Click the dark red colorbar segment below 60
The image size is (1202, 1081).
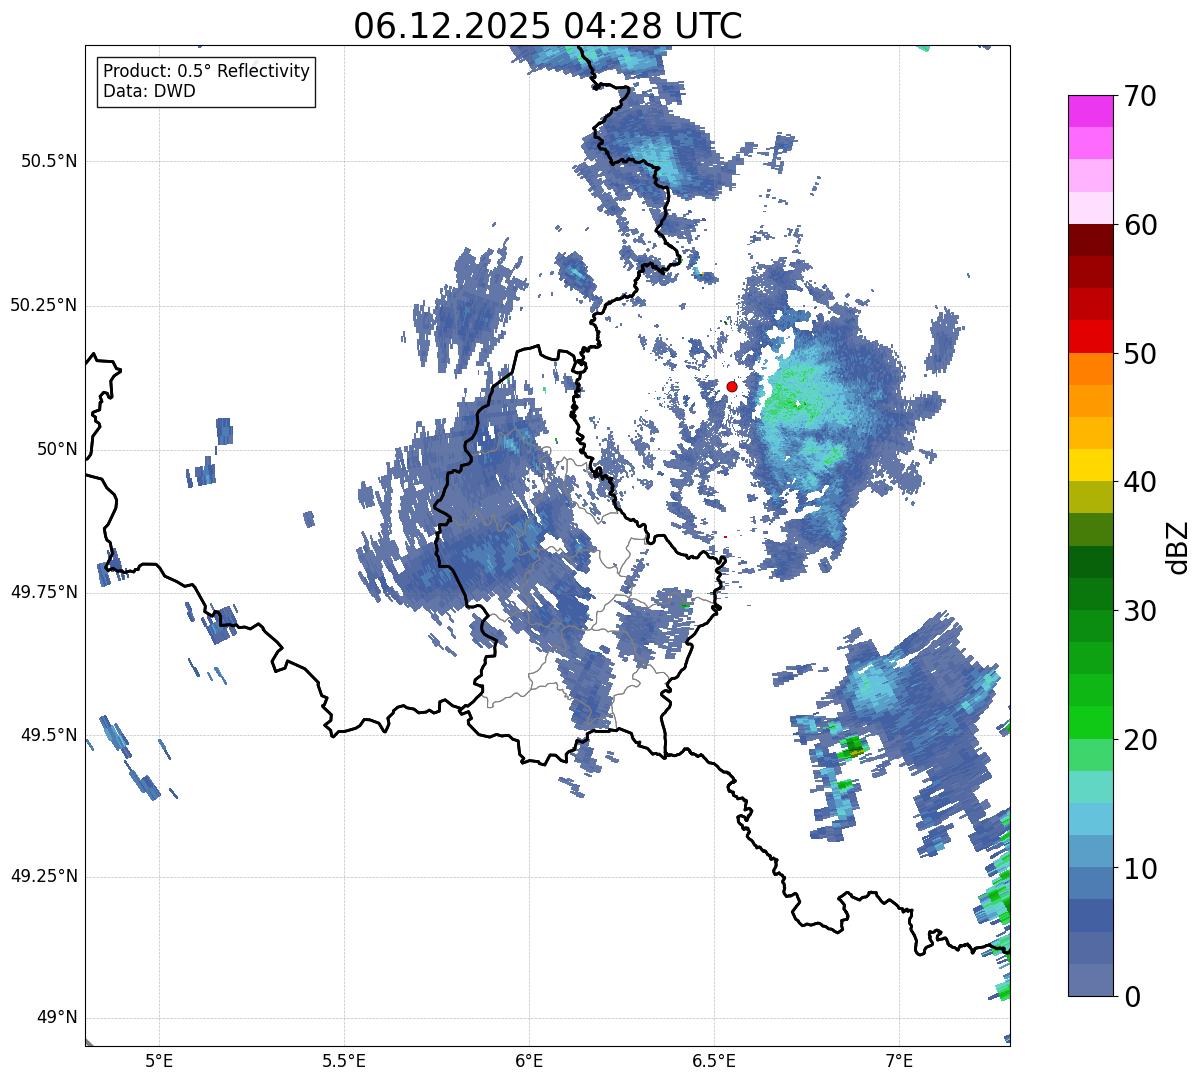pos(1090,241)
